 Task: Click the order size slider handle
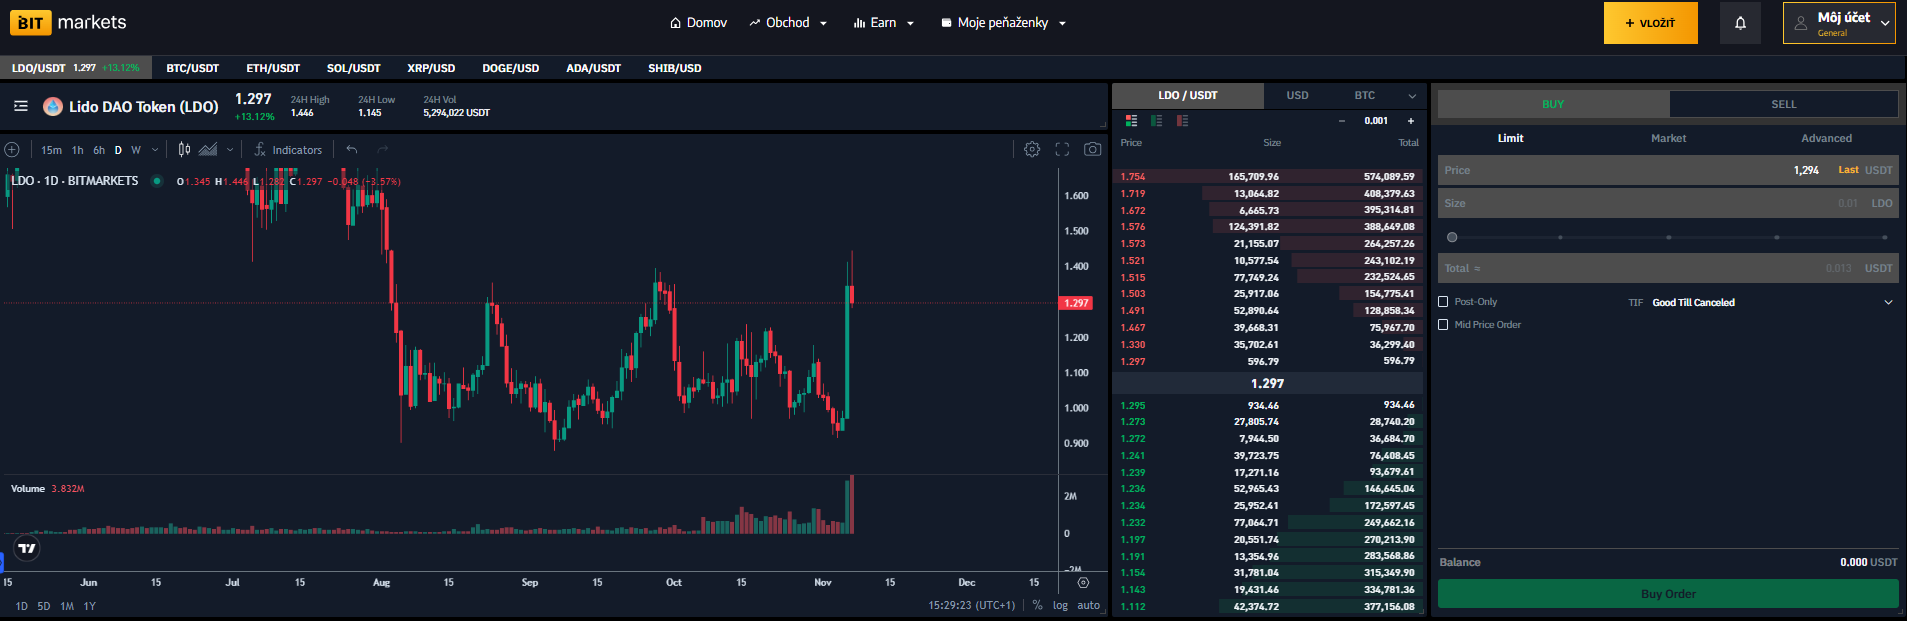click(1452, 237)
